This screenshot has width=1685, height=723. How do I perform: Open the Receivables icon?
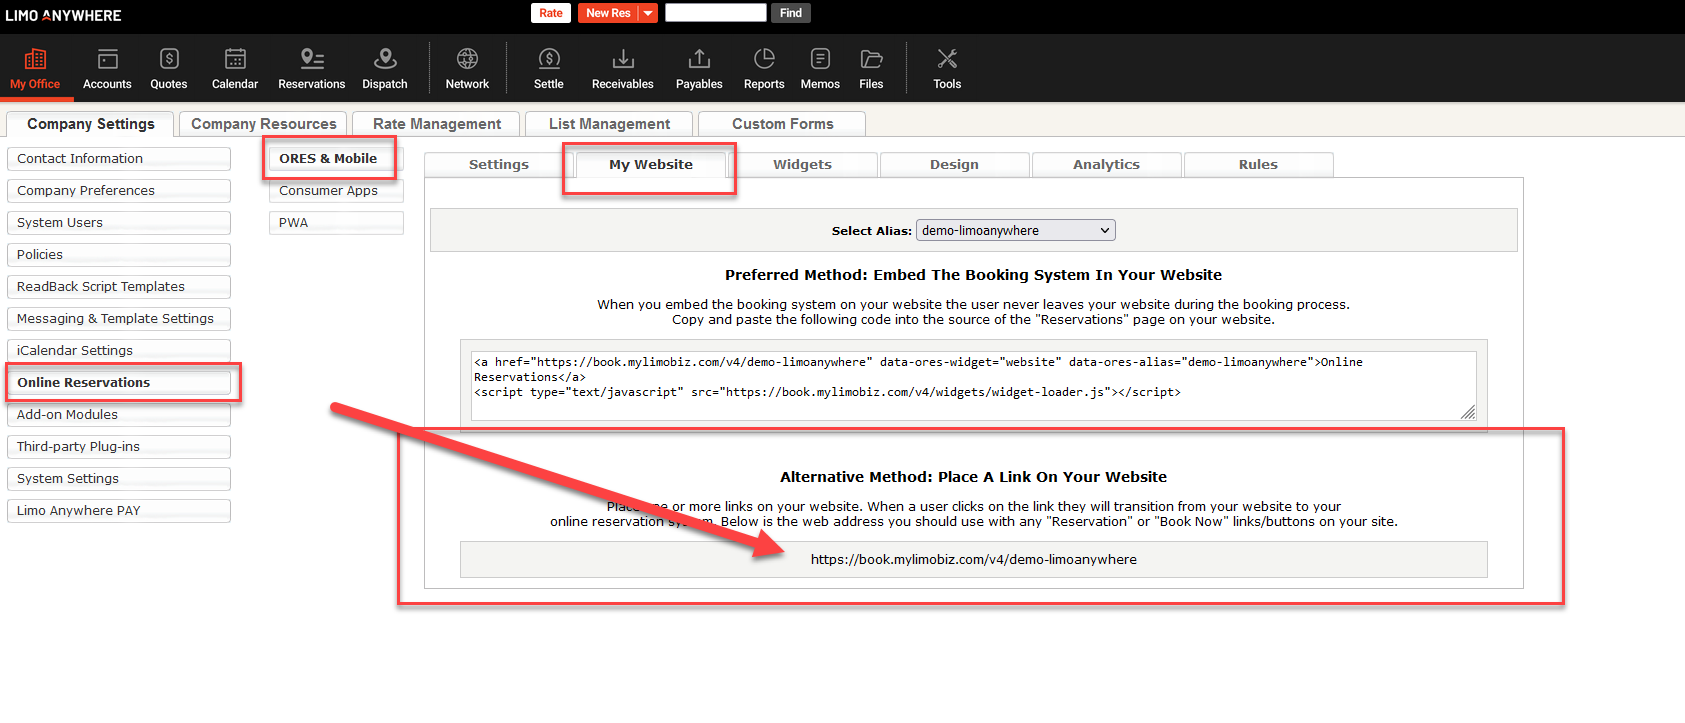point(622,60)
